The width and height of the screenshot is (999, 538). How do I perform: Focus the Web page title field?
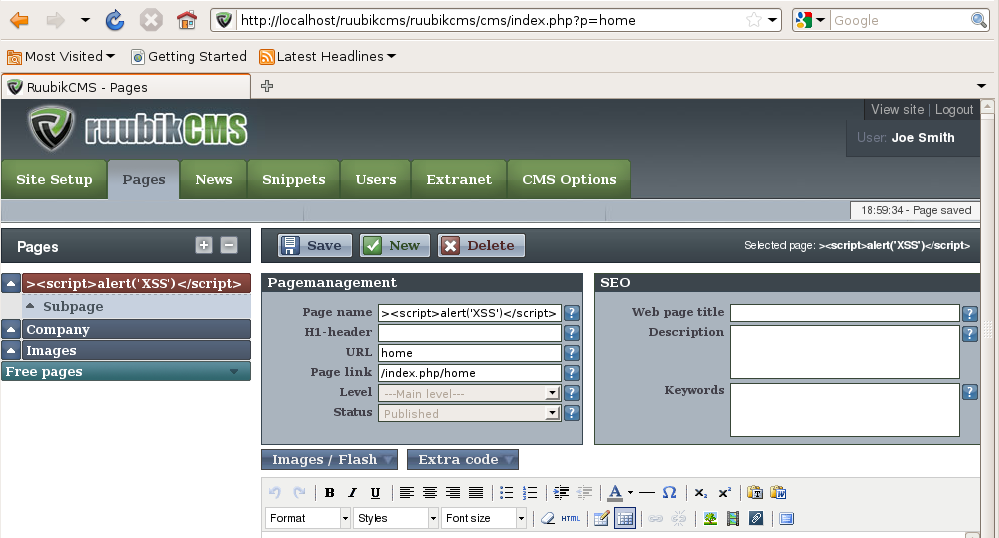pyautogui.click(x=845, y=313)
